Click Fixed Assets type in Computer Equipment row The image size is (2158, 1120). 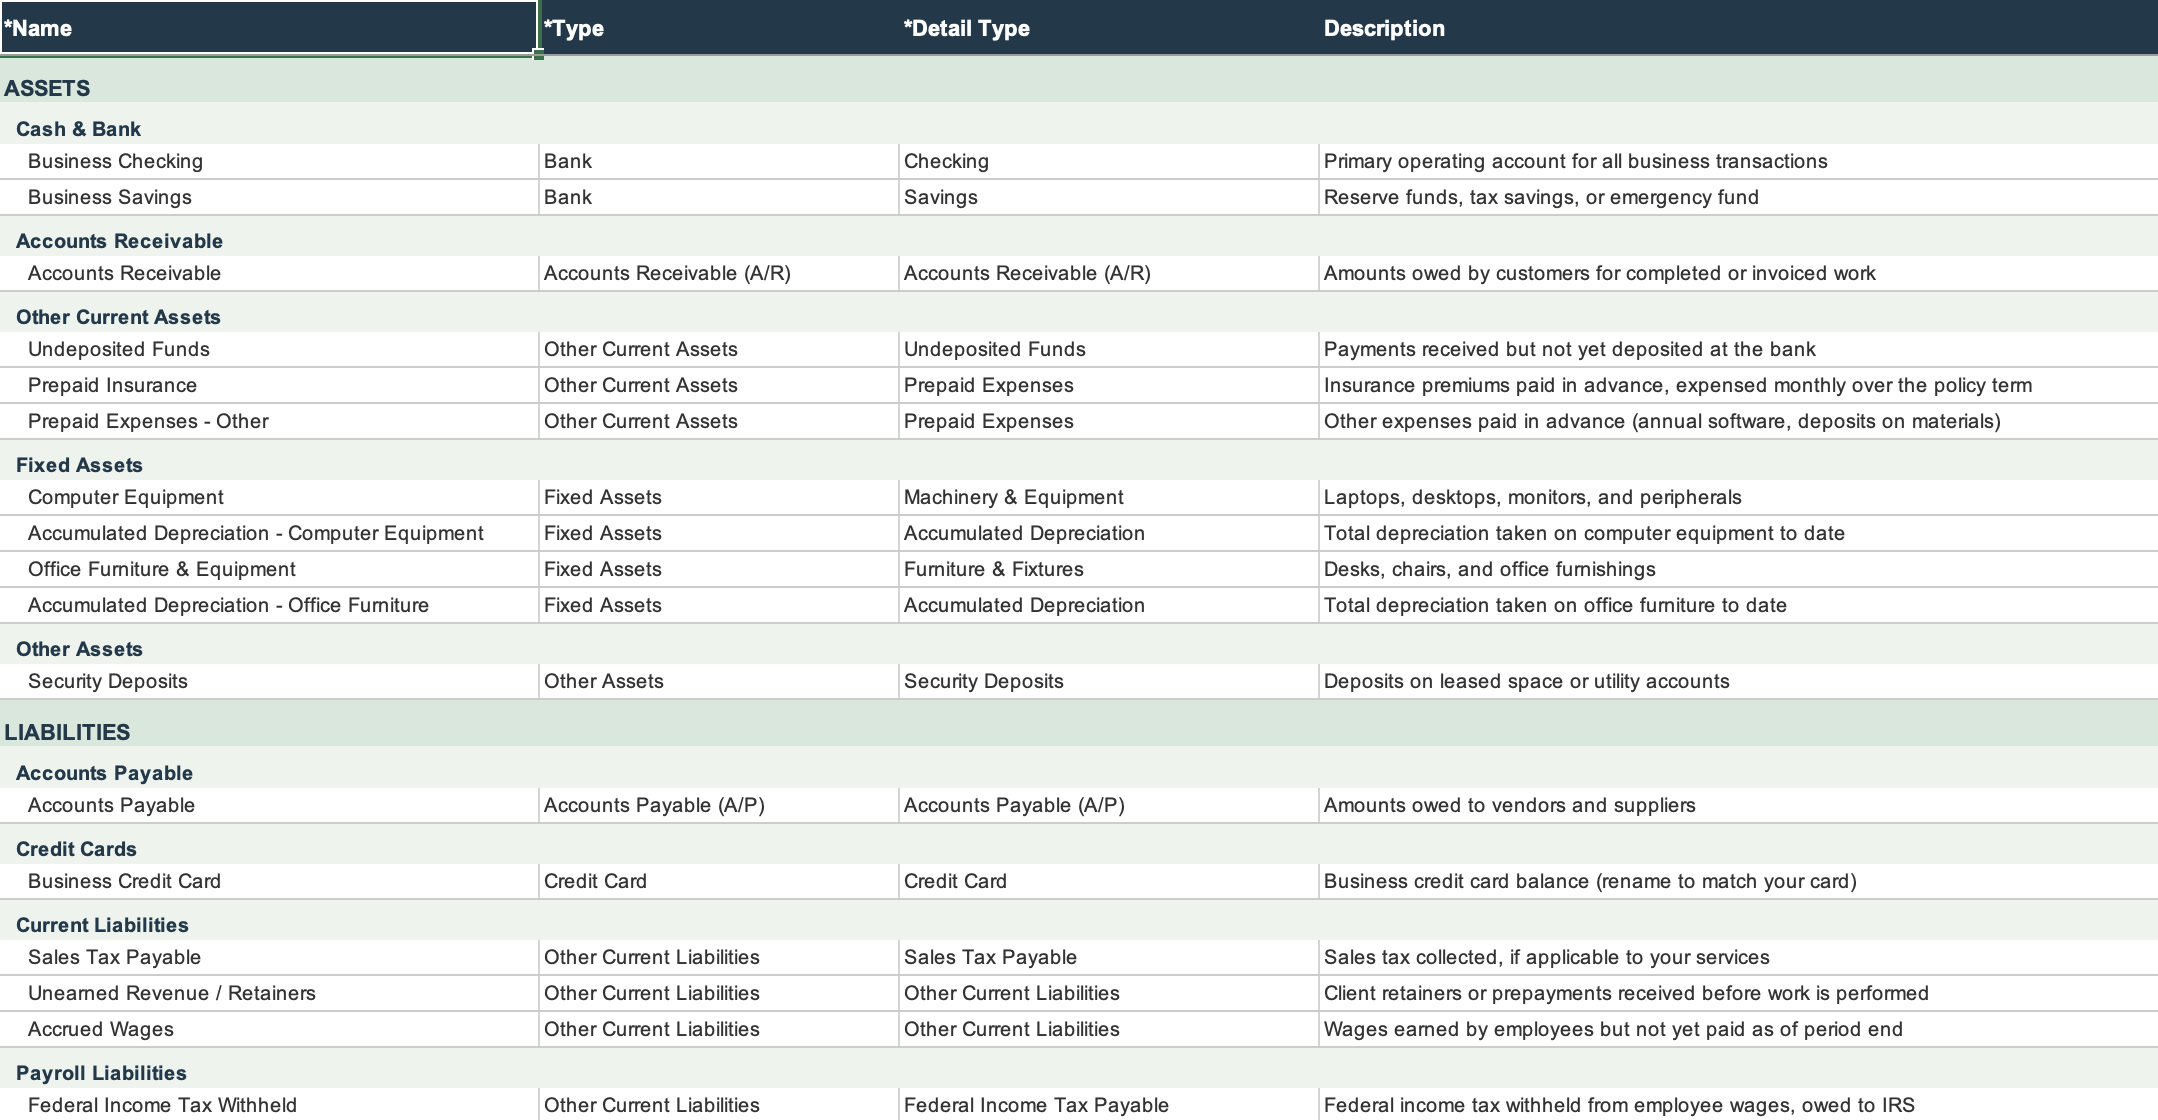coord(719,497)
